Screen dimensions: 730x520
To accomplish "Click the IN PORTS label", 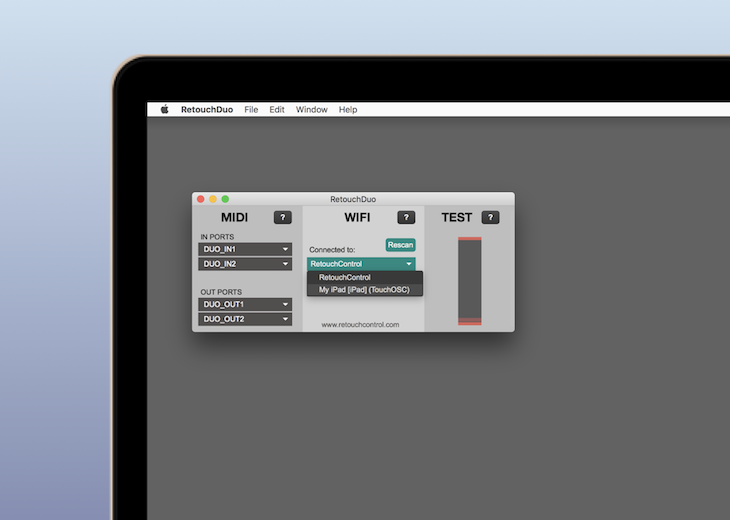I will [217, 237].
